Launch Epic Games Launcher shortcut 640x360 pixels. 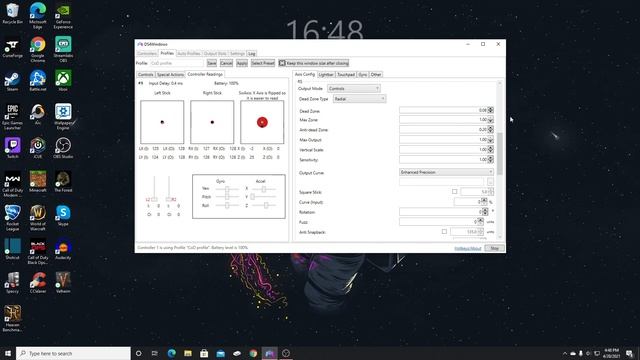coord(12,117)
